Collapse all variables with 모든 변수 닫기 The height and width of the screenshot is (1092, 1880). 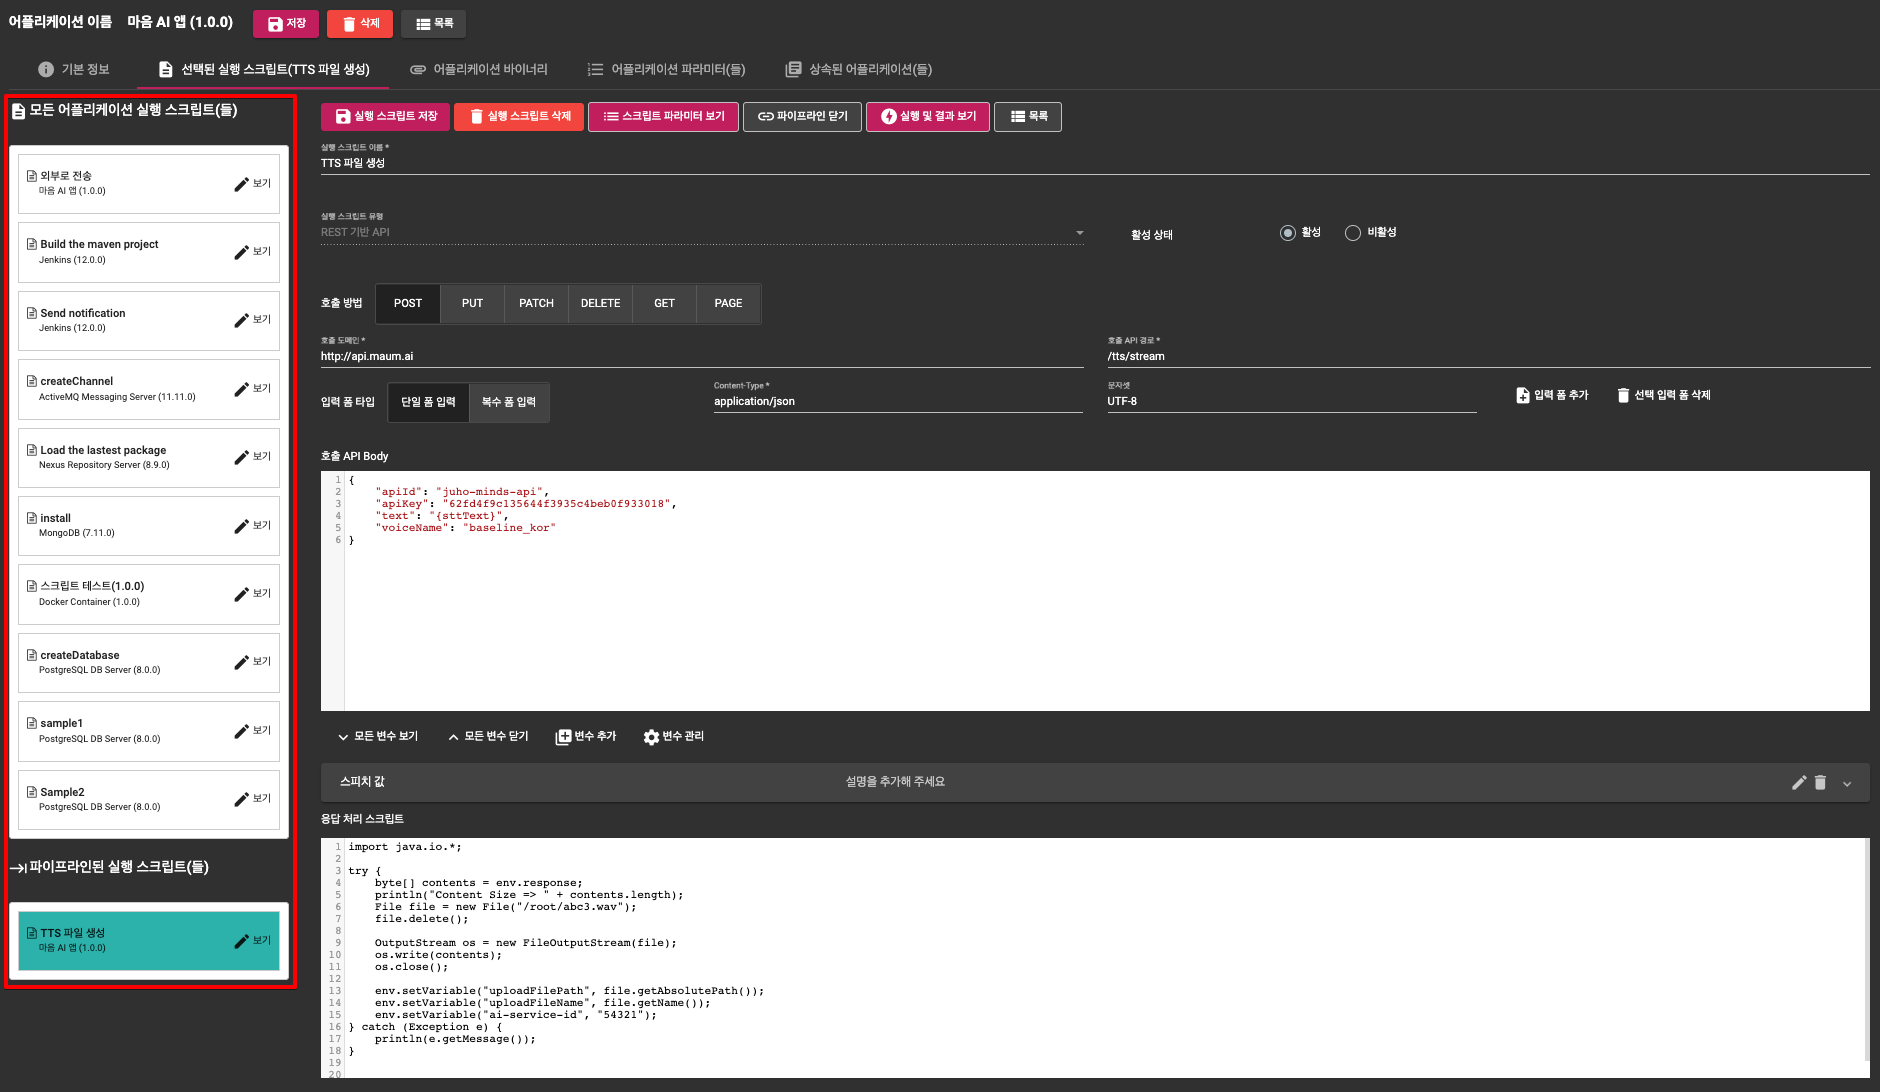pos(488,736)
